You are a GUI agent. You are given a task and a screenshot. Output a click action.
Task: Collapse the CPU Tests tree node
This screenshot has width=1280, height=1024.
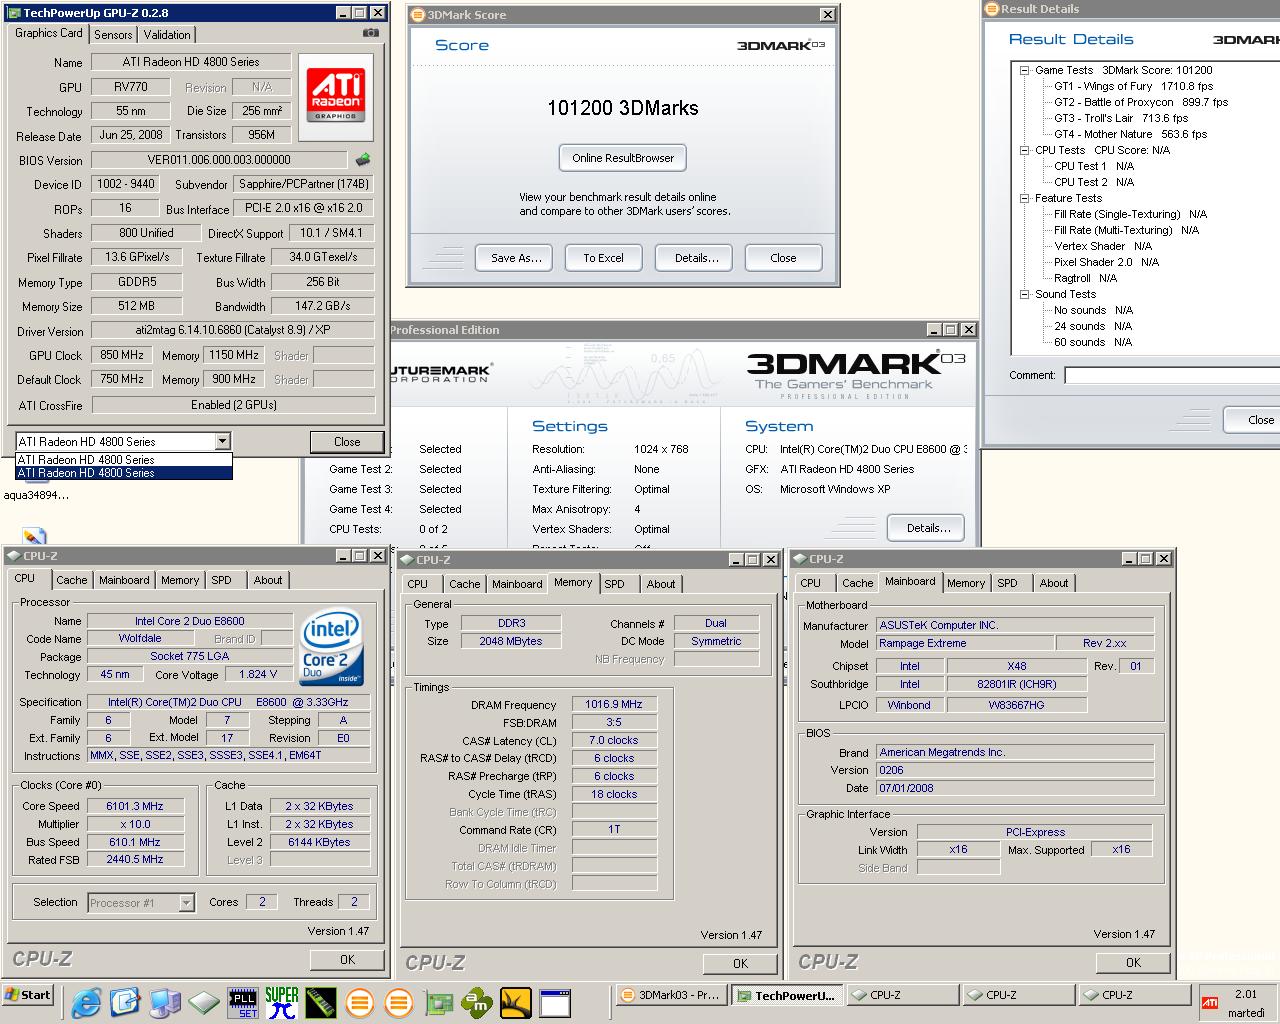tap(1024, 150)
